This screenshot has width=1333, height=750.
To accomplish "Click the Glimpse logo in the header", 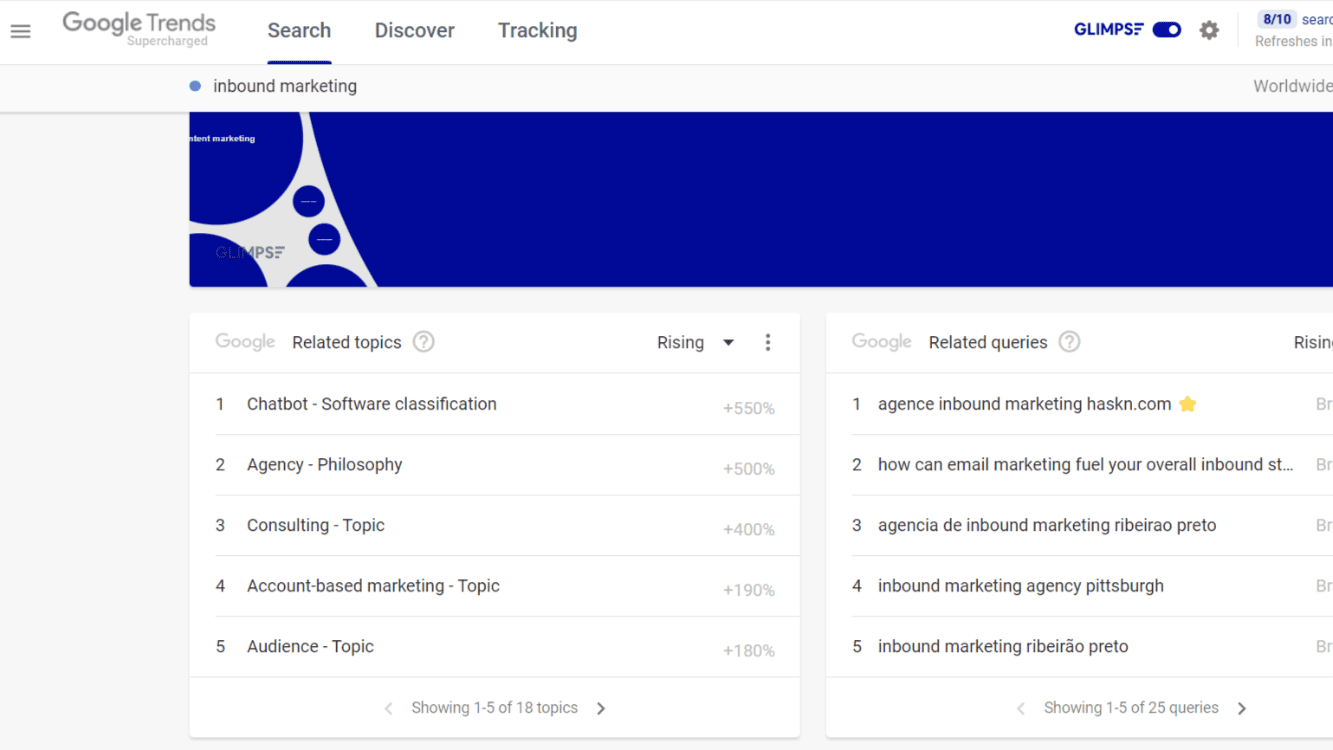I will (x=1108, y=30).
